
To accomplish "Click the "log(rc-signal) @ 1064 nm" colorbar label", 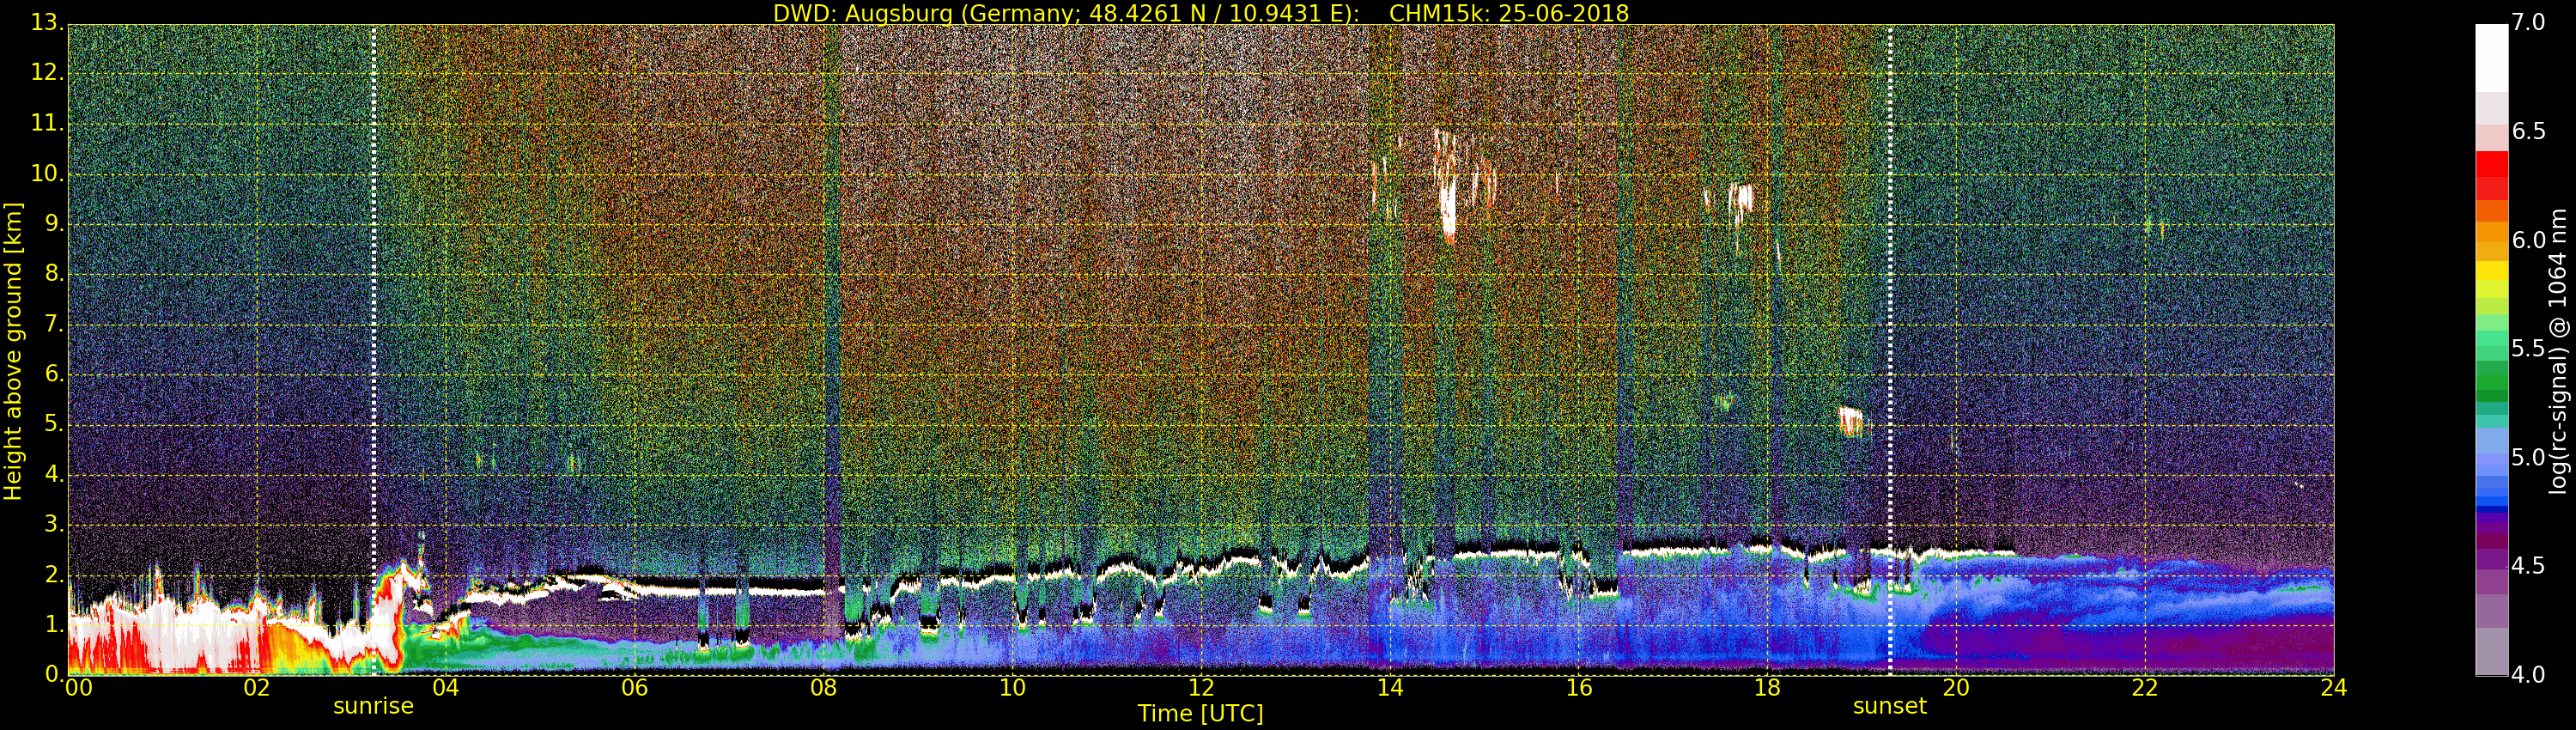I will (2557, 351).
